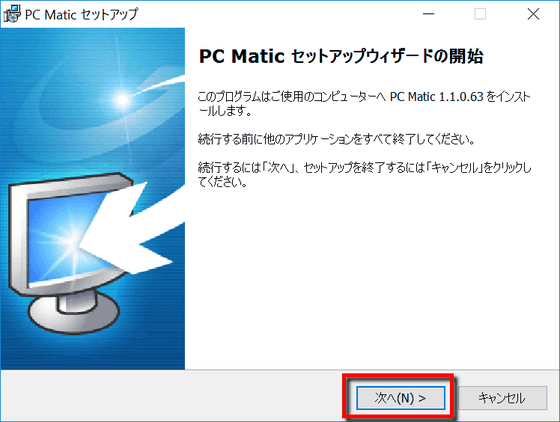This screenshot has width=560, height=422.
Task: Minimize the PC Matic setup window
Action: (428, 14)
